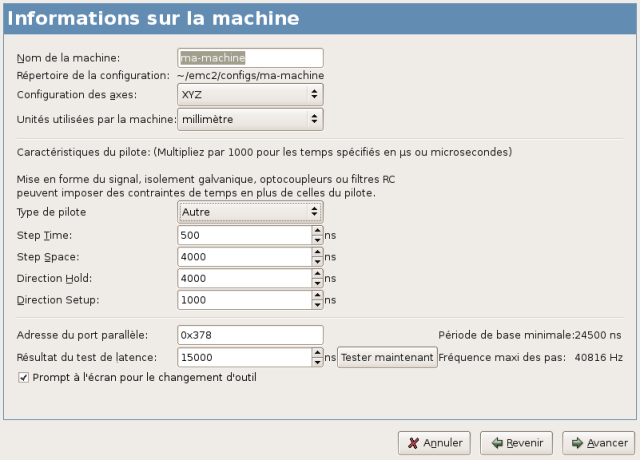Decrease Step Time with the down arrow
640x460 pixels.
tap(317, 240)
